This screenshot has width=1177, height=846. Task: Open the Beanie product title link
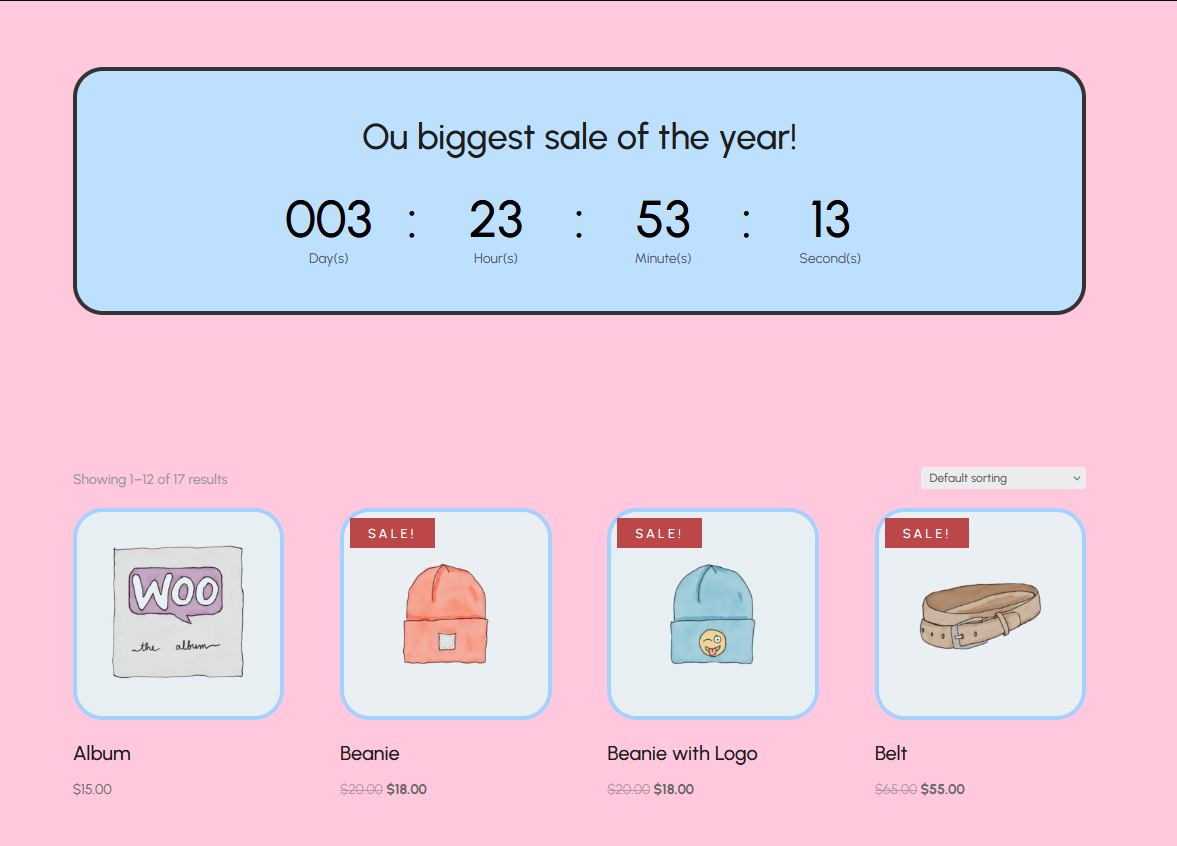[369, 753]
